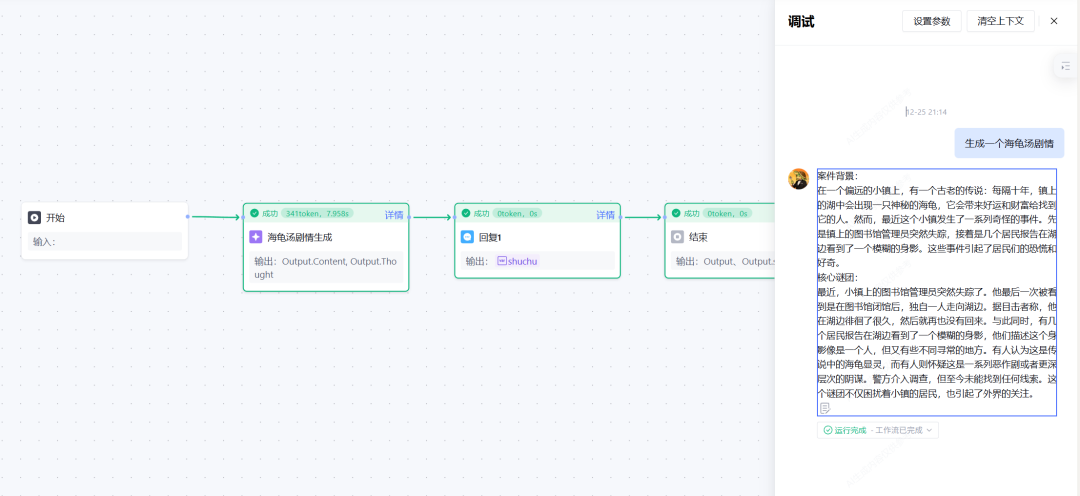This screenshot has height=496, width=1080.
Task: Click the user message 生成一个海龟汤剧情
Action: tap(1009, 143)
